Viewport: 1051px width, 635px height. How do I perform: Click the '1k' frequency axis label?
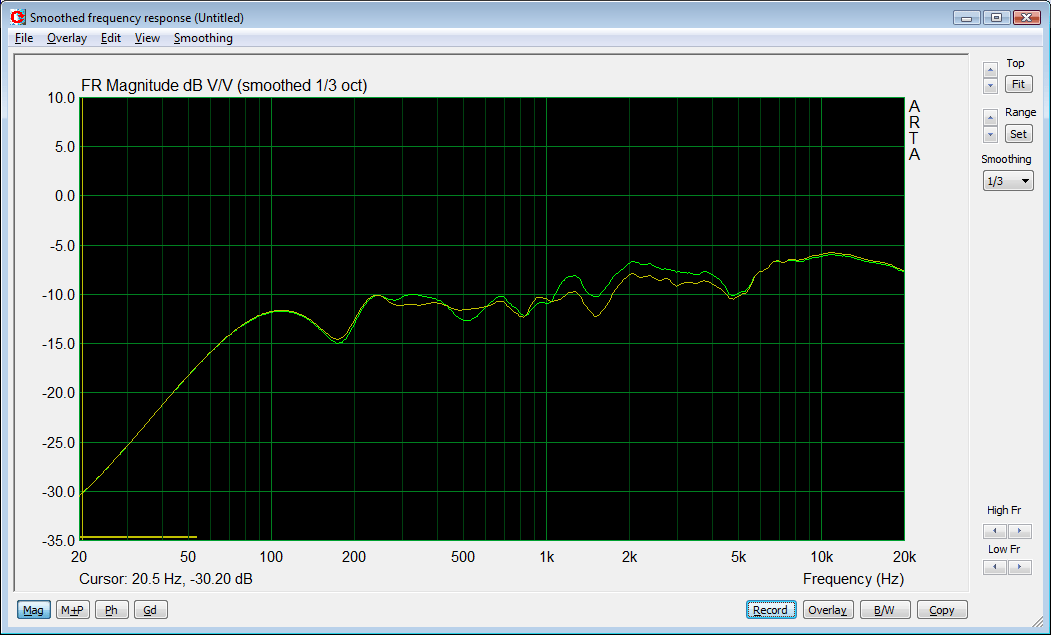tap(546, 557)
